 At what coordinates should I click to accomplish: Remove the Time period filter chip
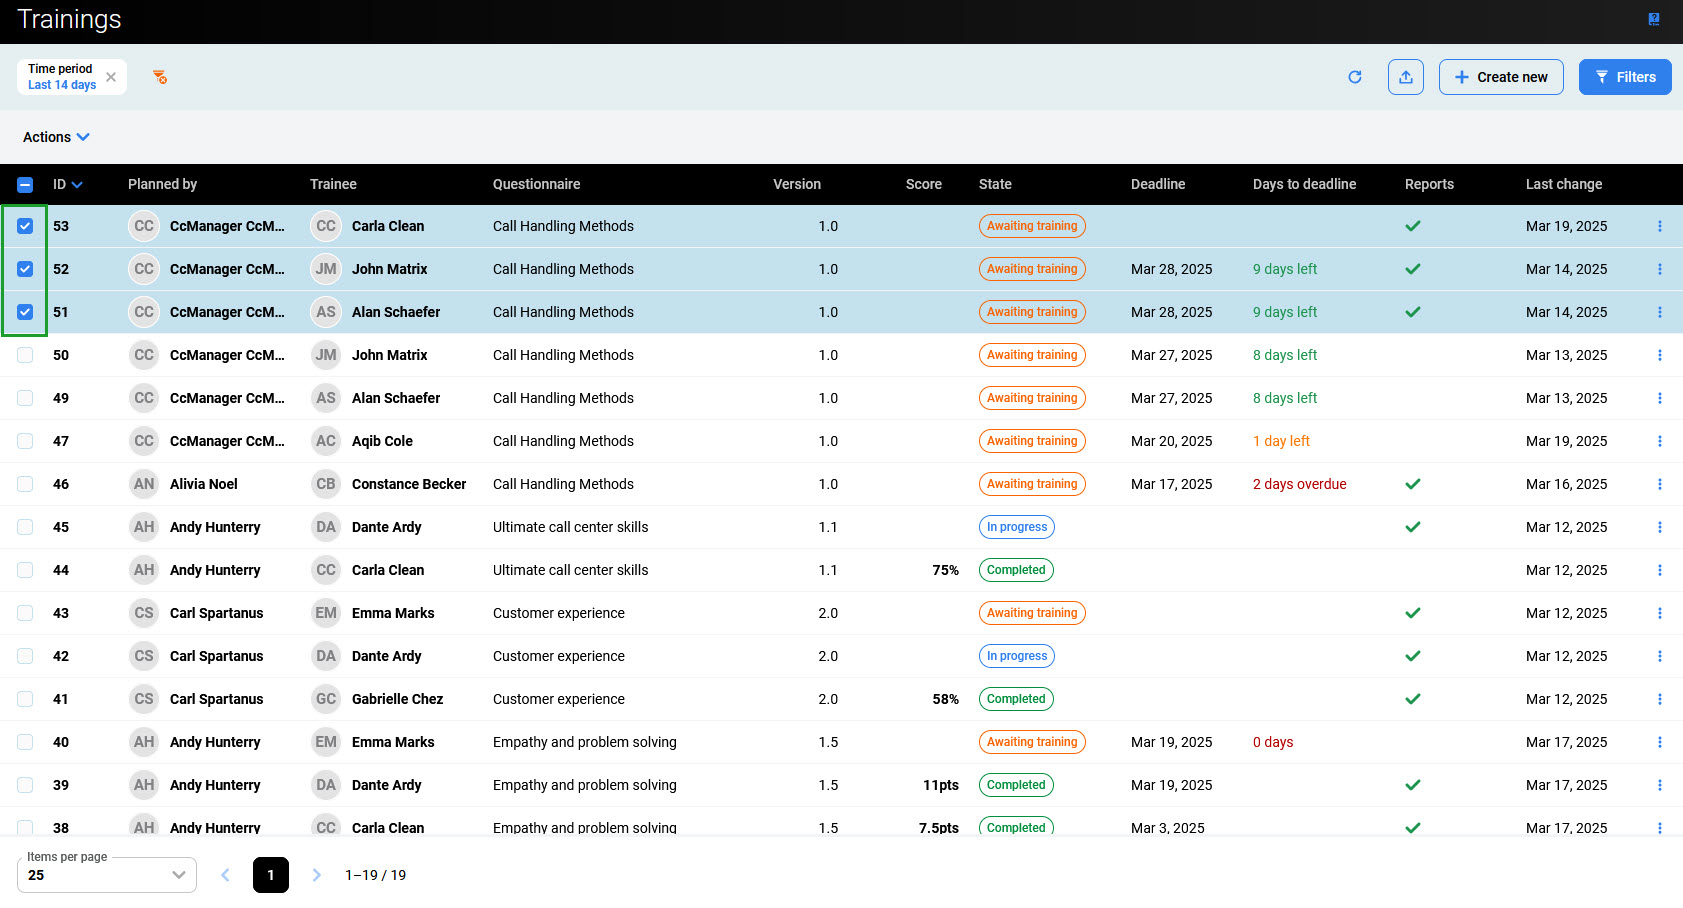[111, 77]
